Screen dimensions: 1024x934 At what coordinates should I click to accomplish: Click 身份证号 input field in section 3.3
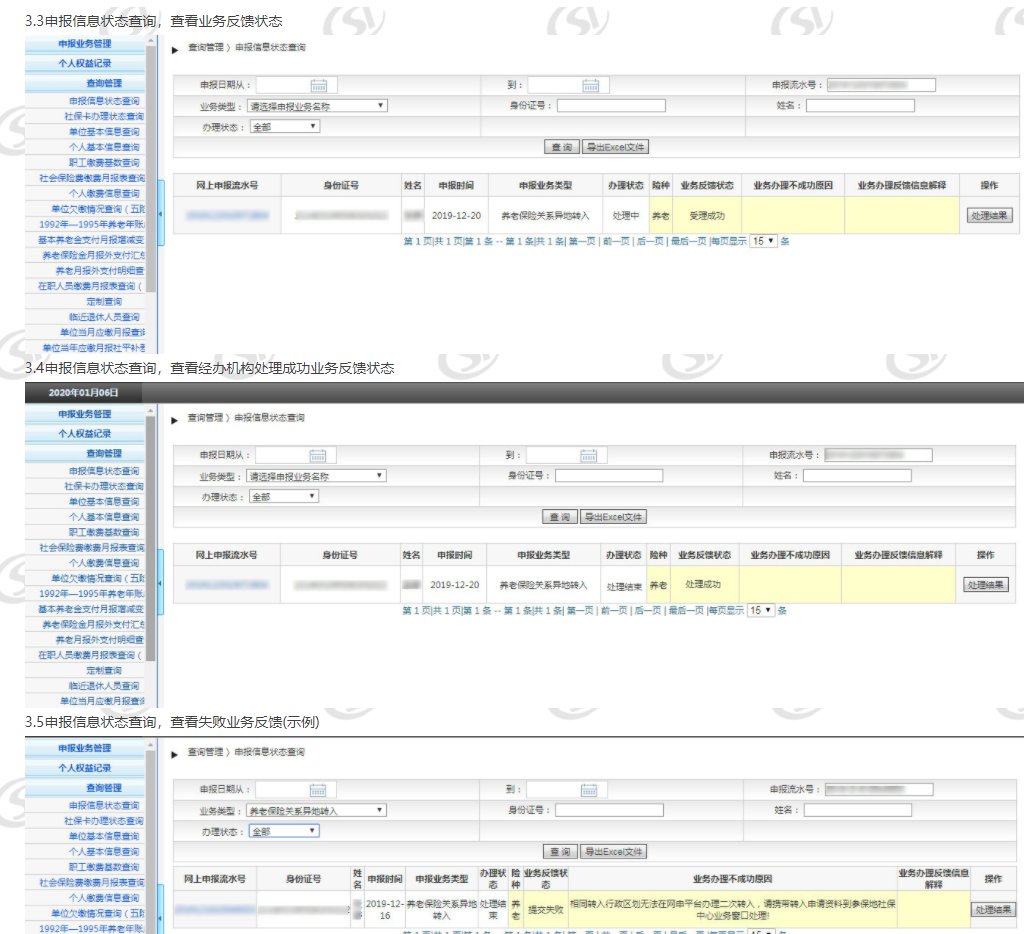pyautogui.click(x=610, y=106)
